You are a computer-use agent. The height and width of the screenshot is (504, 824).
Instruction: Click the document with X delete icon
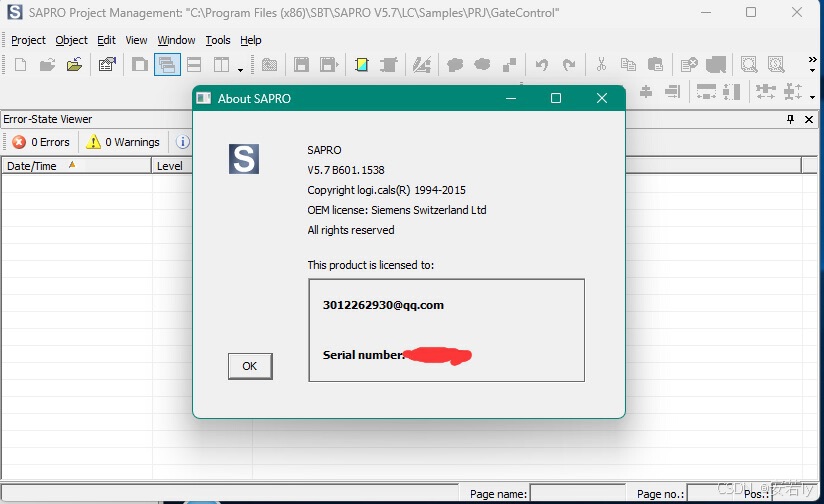688,65
